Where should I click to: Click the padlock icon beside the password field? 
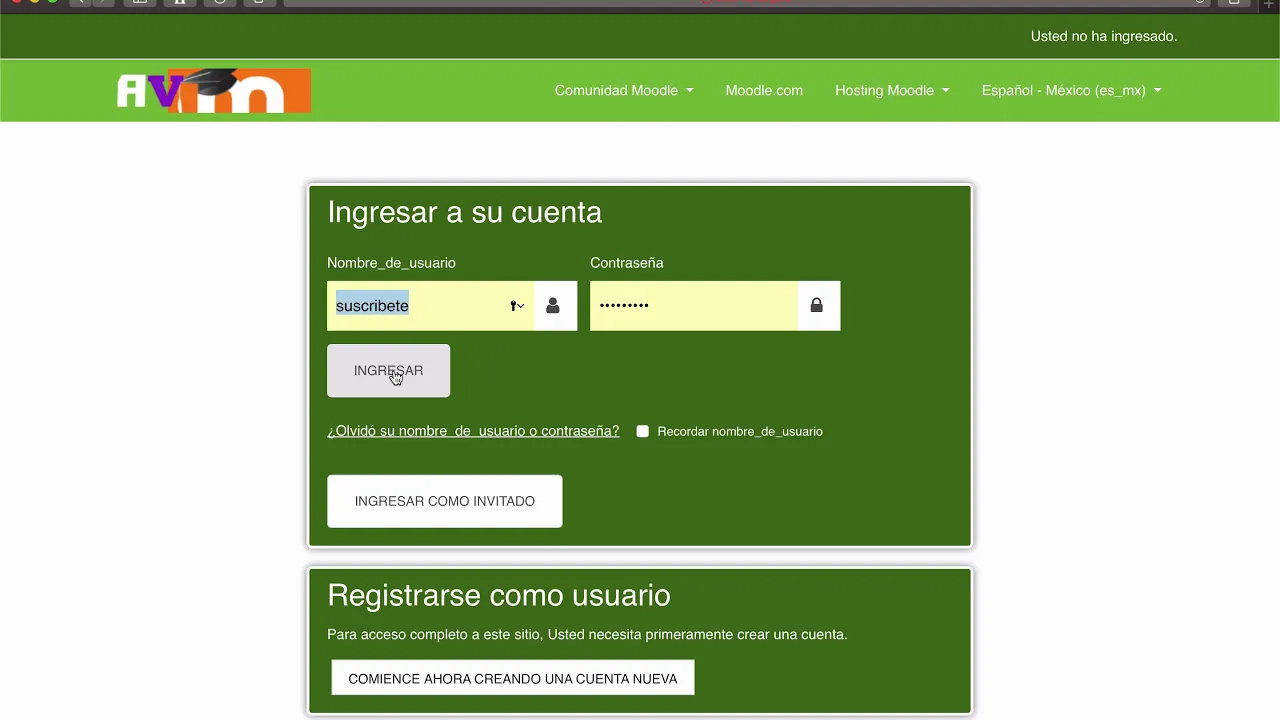817,306
